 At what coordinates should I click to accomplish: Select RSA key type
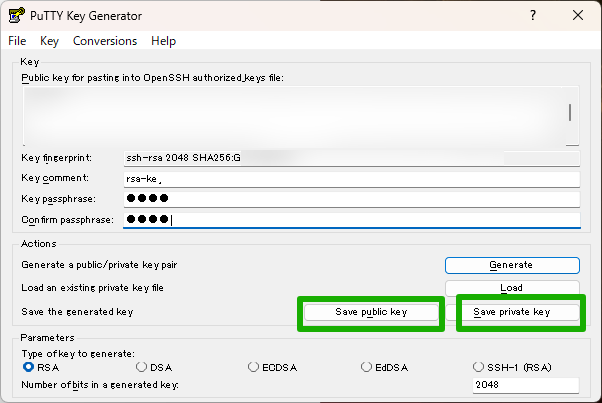(29, 367)
